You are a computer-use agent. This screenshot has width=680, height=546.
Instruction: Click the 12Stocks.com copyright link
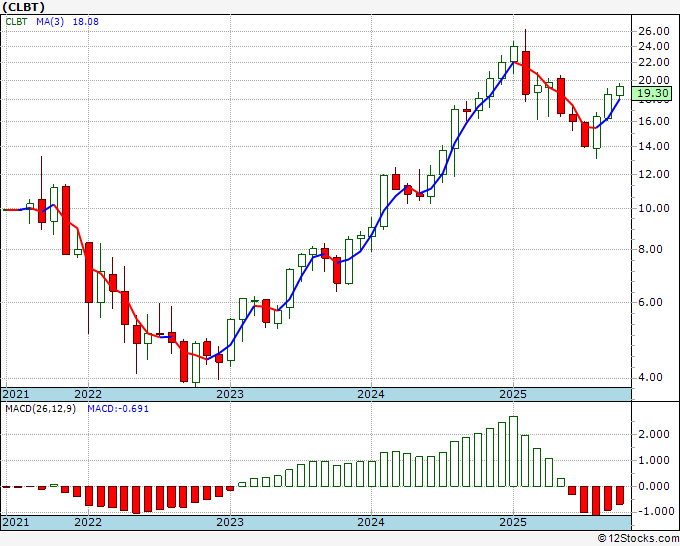pos(638,539)
